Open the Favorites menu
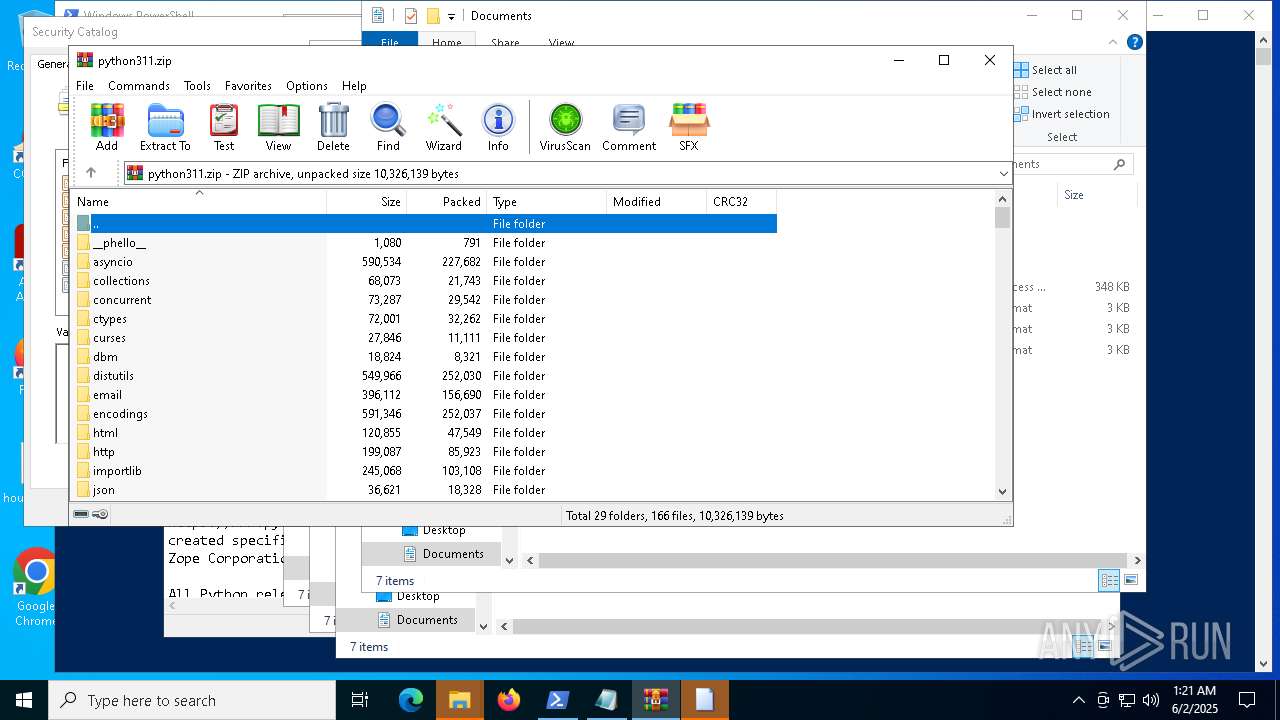 pyautogui.click(x=248, y=86)
